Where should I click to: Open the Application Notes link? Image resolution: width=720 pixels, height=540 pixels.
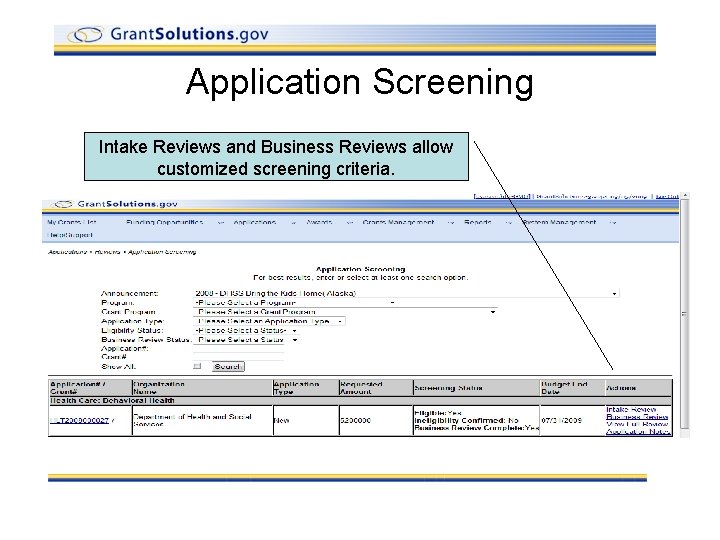tap(638, 432)
